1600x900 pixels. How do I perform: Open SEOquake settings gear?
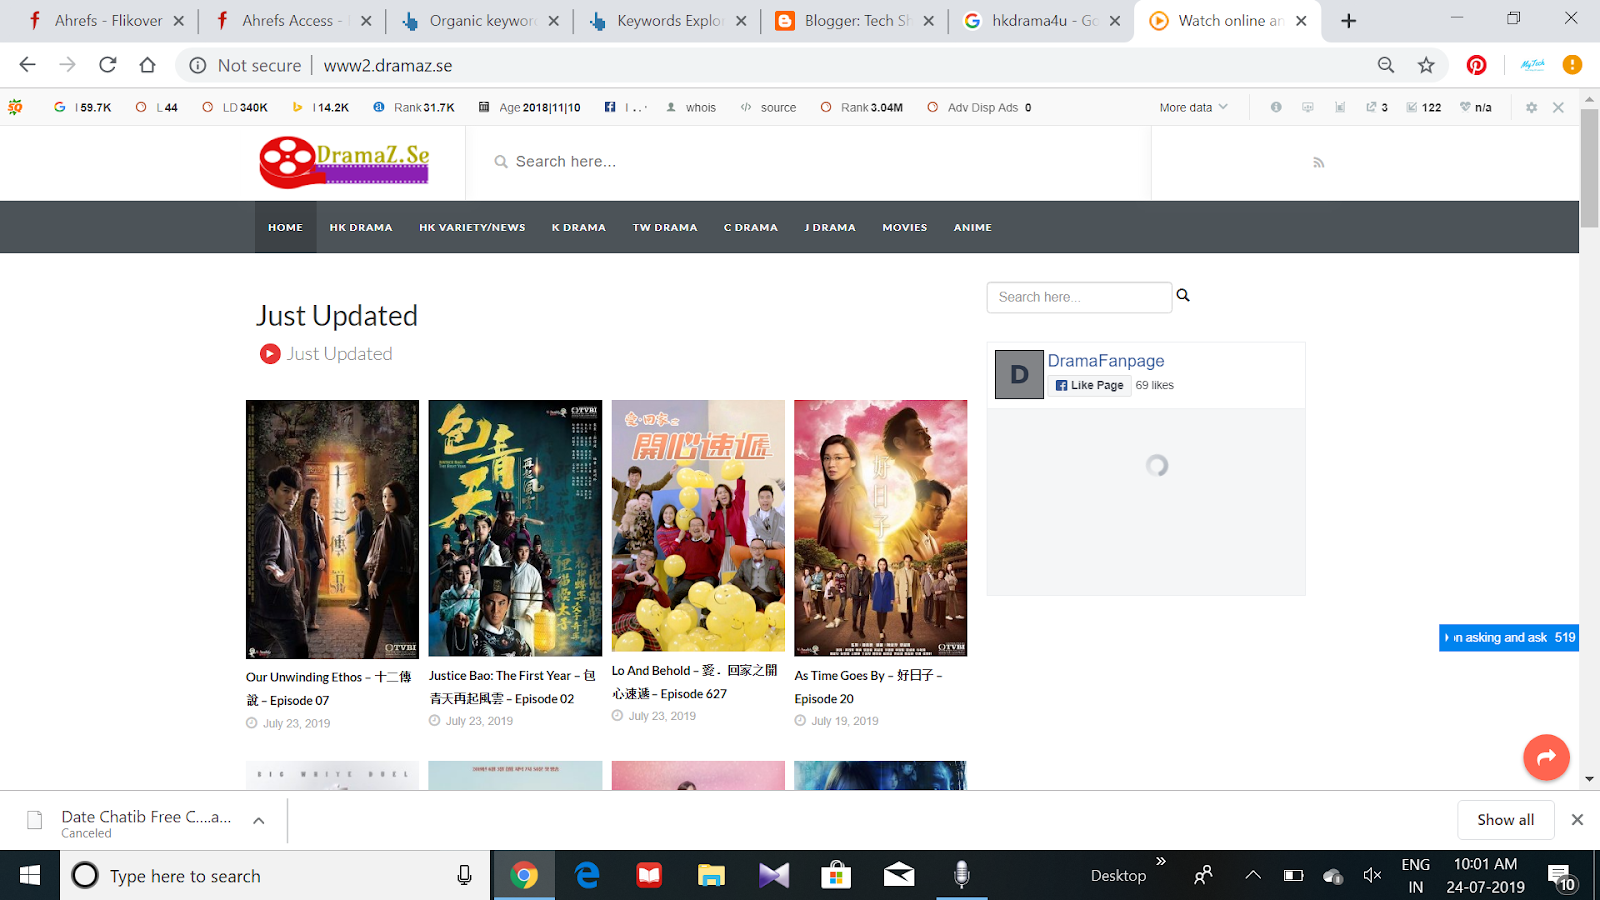[1531, 107]
